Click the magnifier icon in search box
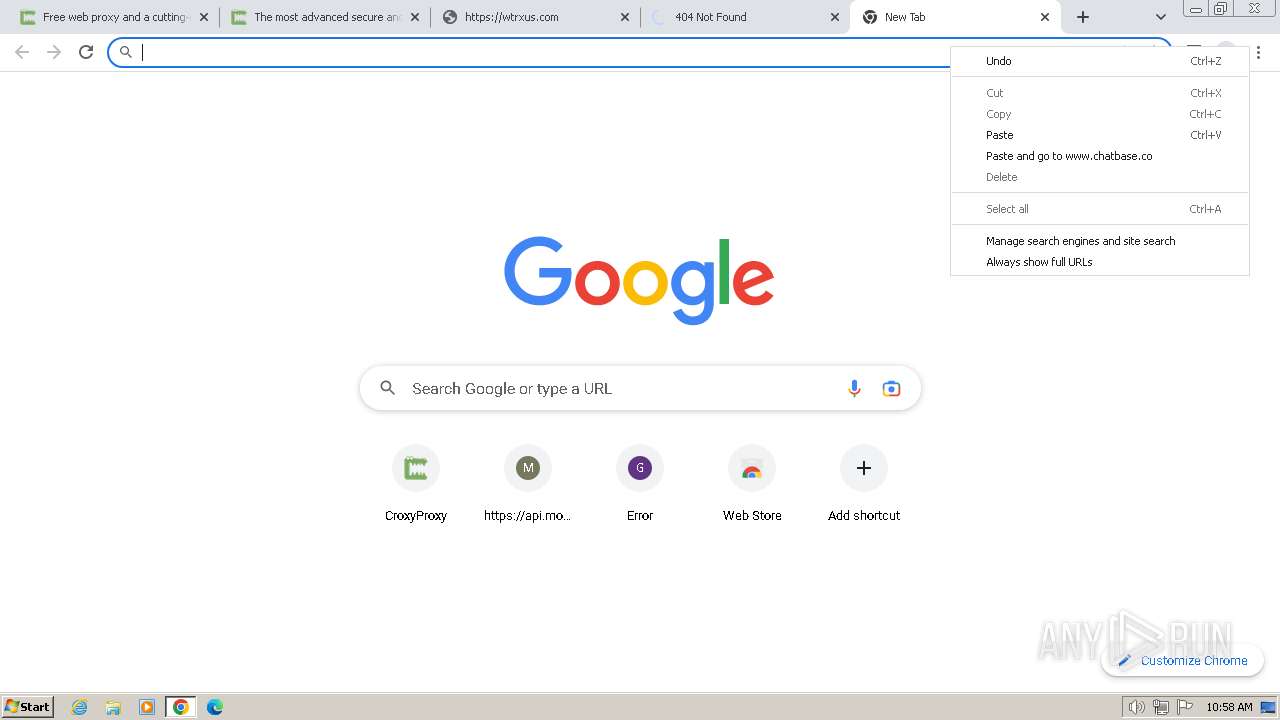The height and width of the screenshot is (720, 1280). click(x=387, y=388)
